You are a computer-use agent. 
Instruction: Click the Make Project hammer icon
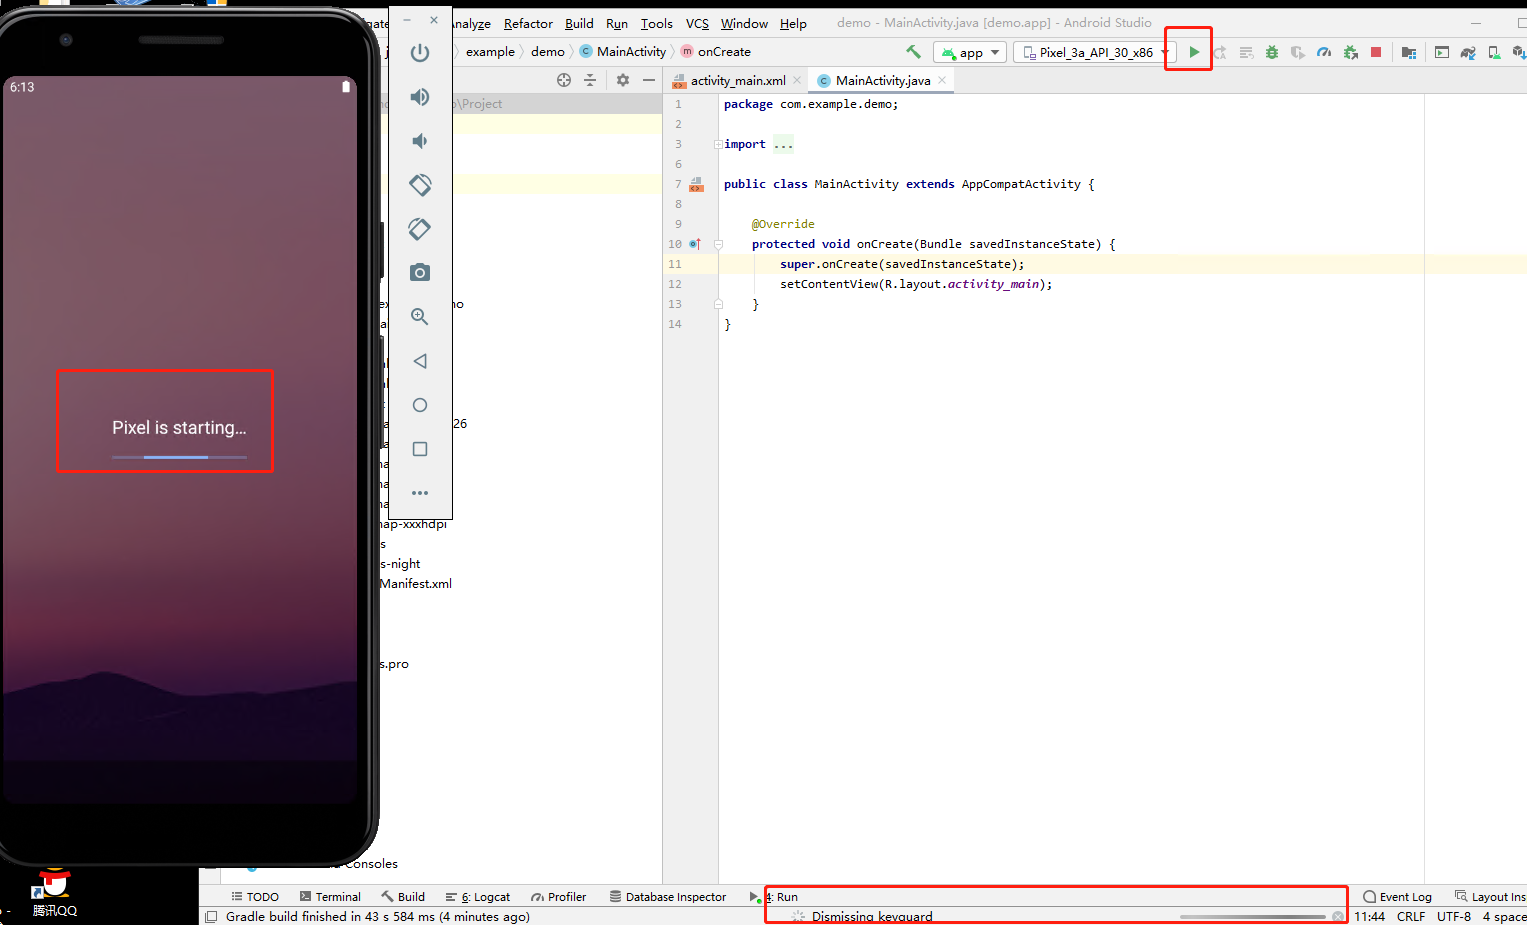(x=913, y=52)
